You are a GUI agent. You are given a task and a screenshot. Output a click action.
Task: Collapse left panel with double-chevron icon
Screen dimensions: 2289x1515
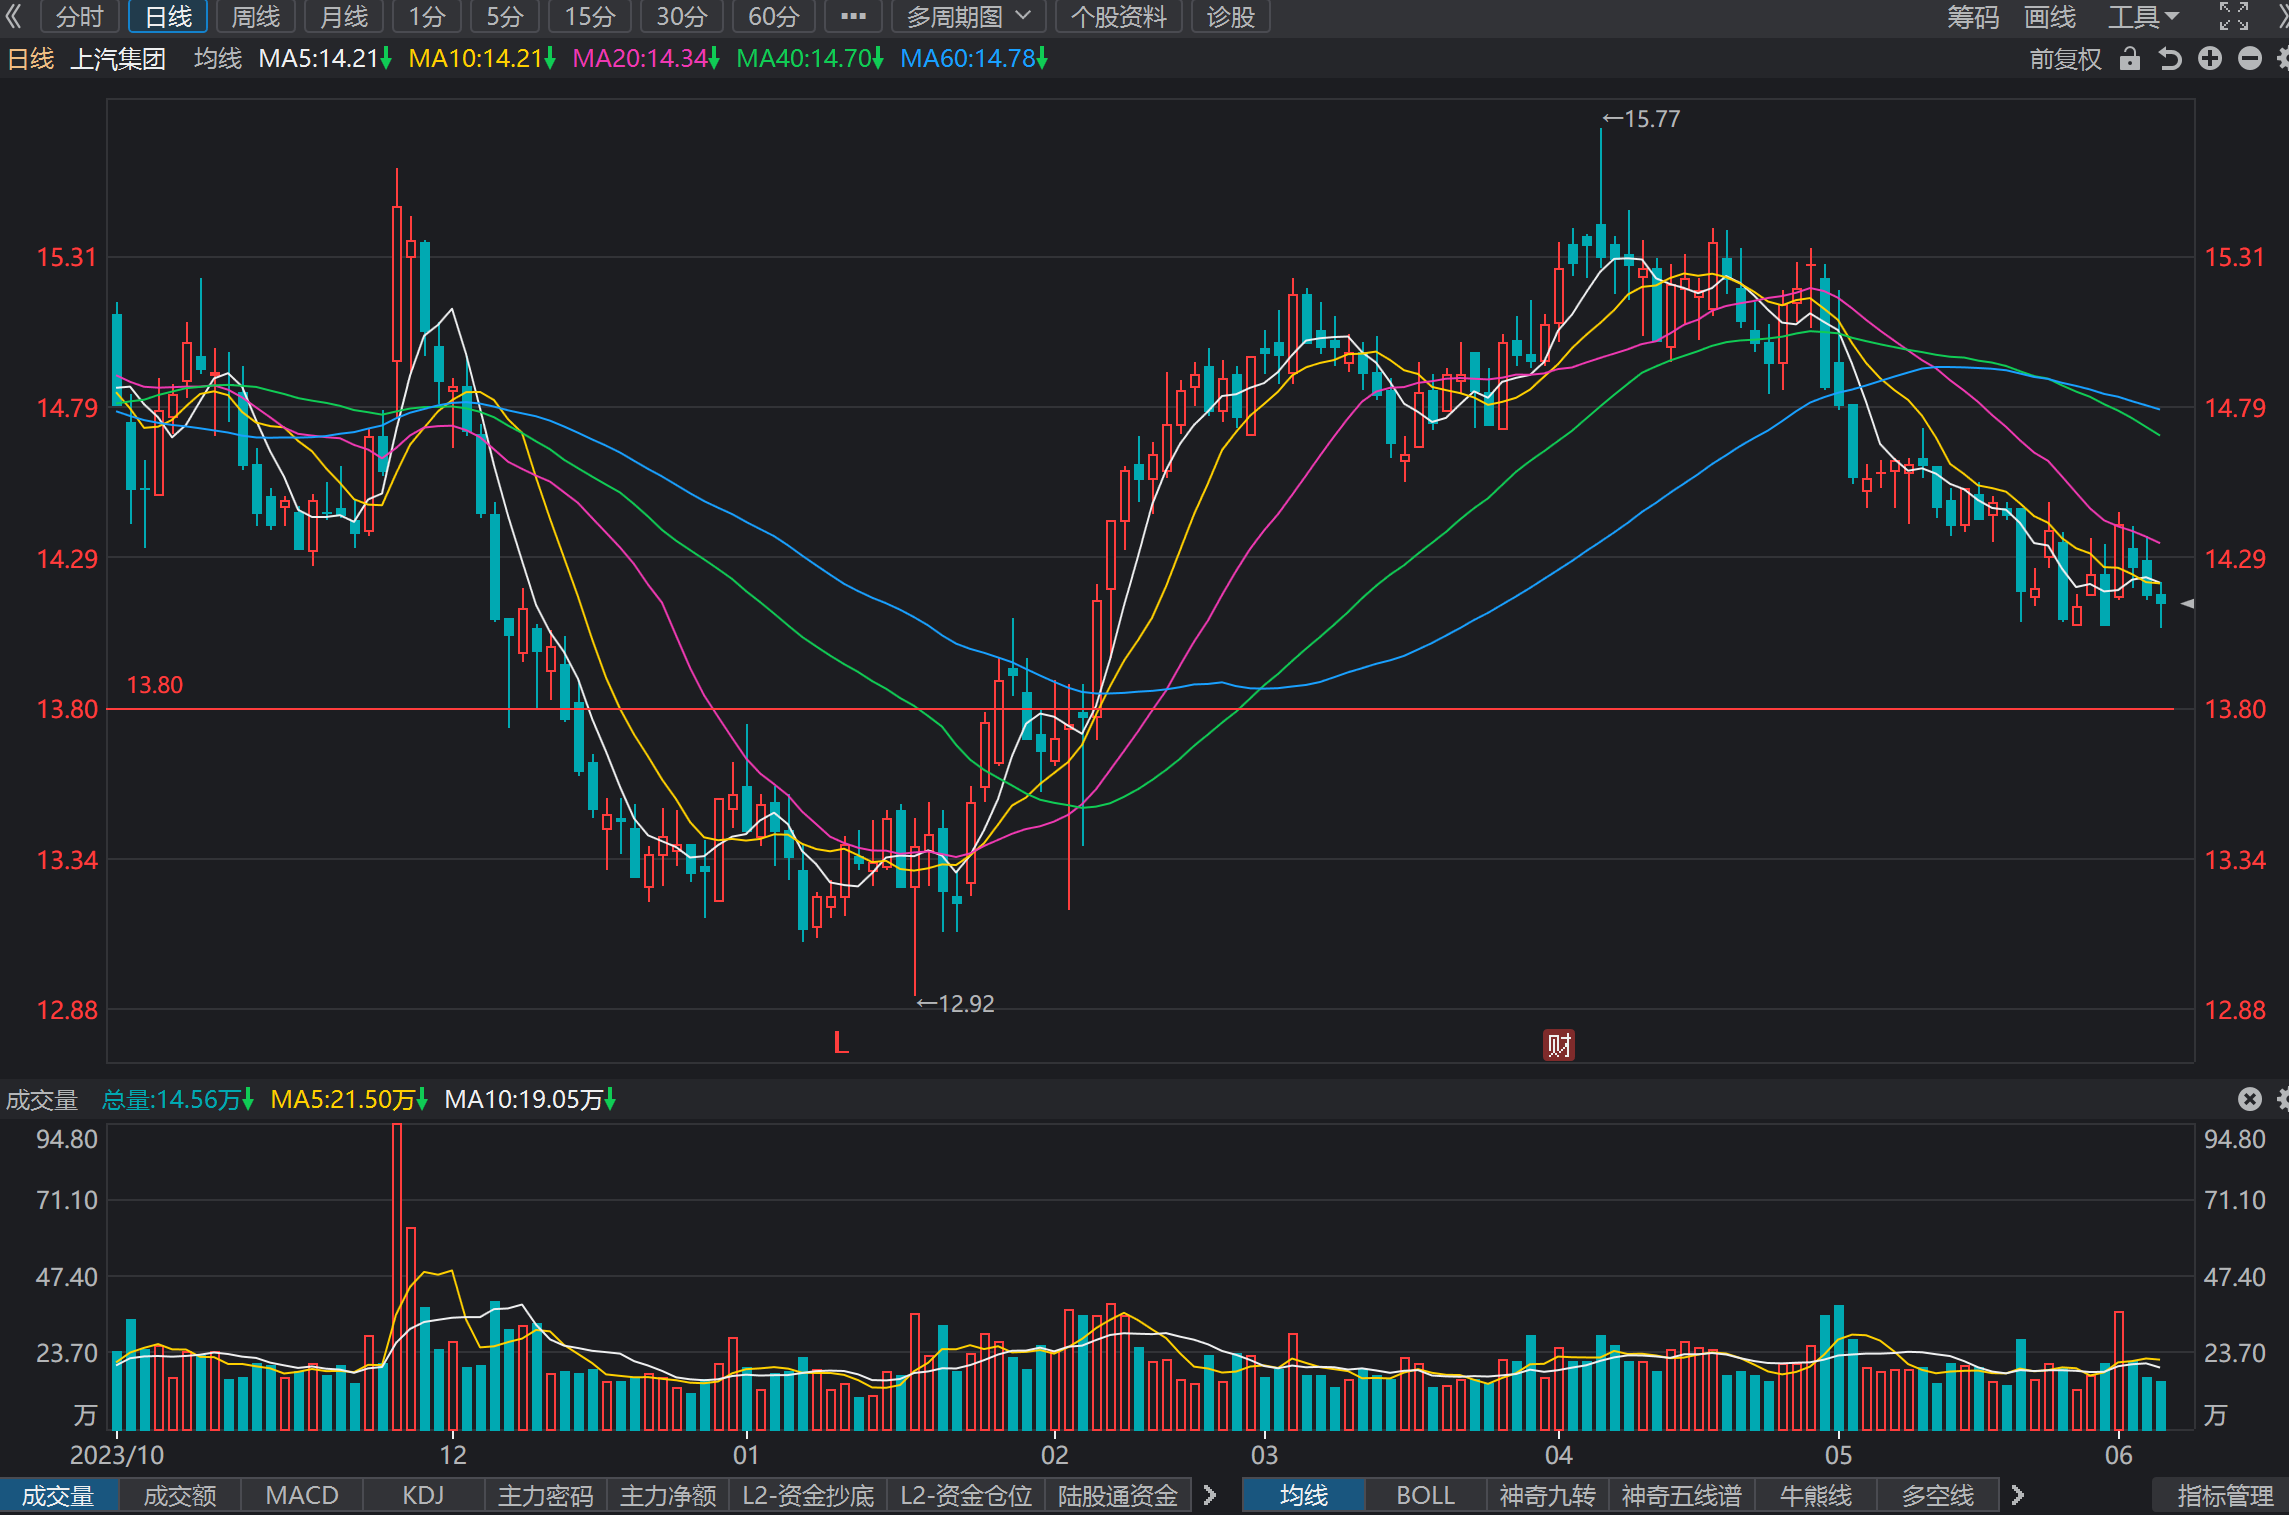tap(14, 16)
